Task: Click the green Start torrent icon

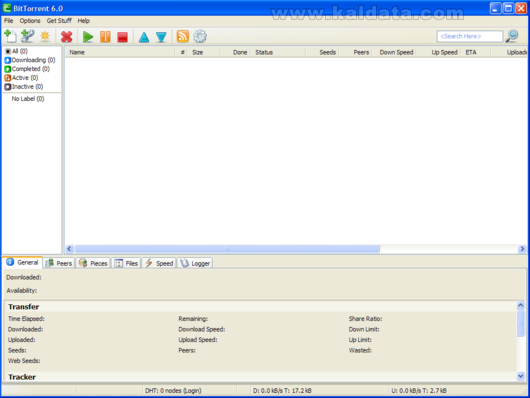Action: (88, 37)
